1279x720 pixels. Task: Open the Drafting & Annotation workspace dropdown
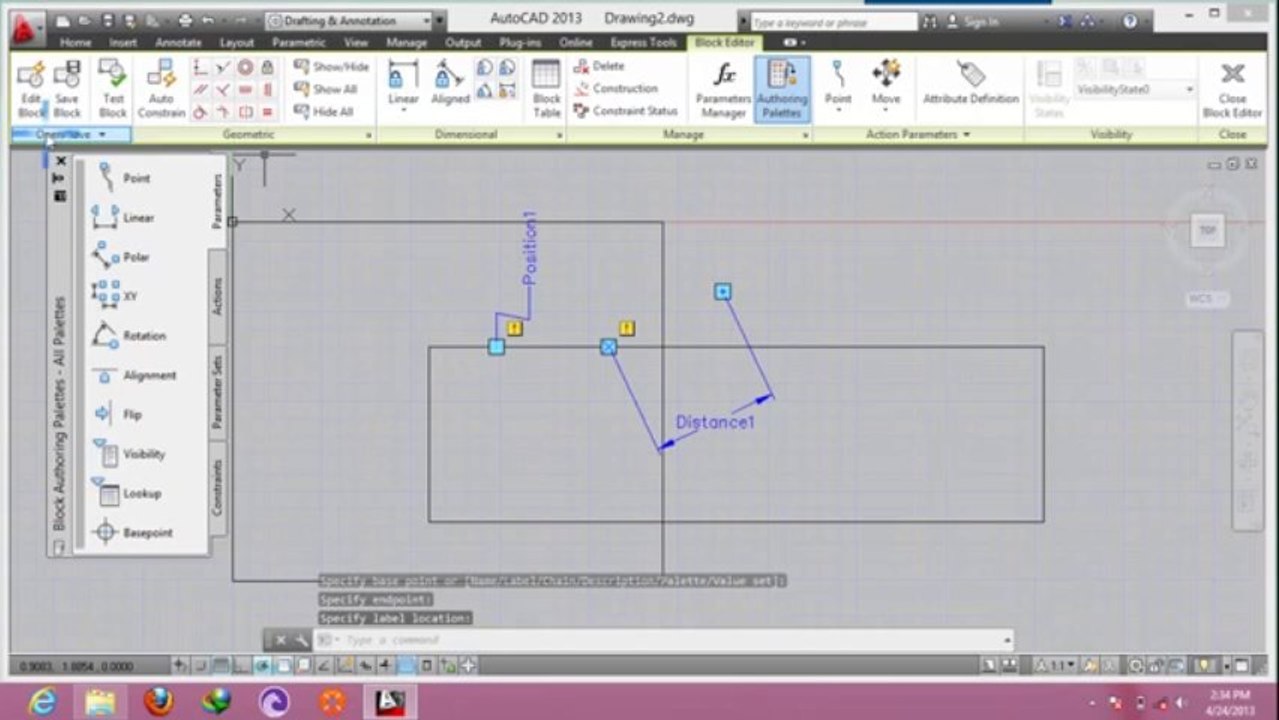[348, 20]
